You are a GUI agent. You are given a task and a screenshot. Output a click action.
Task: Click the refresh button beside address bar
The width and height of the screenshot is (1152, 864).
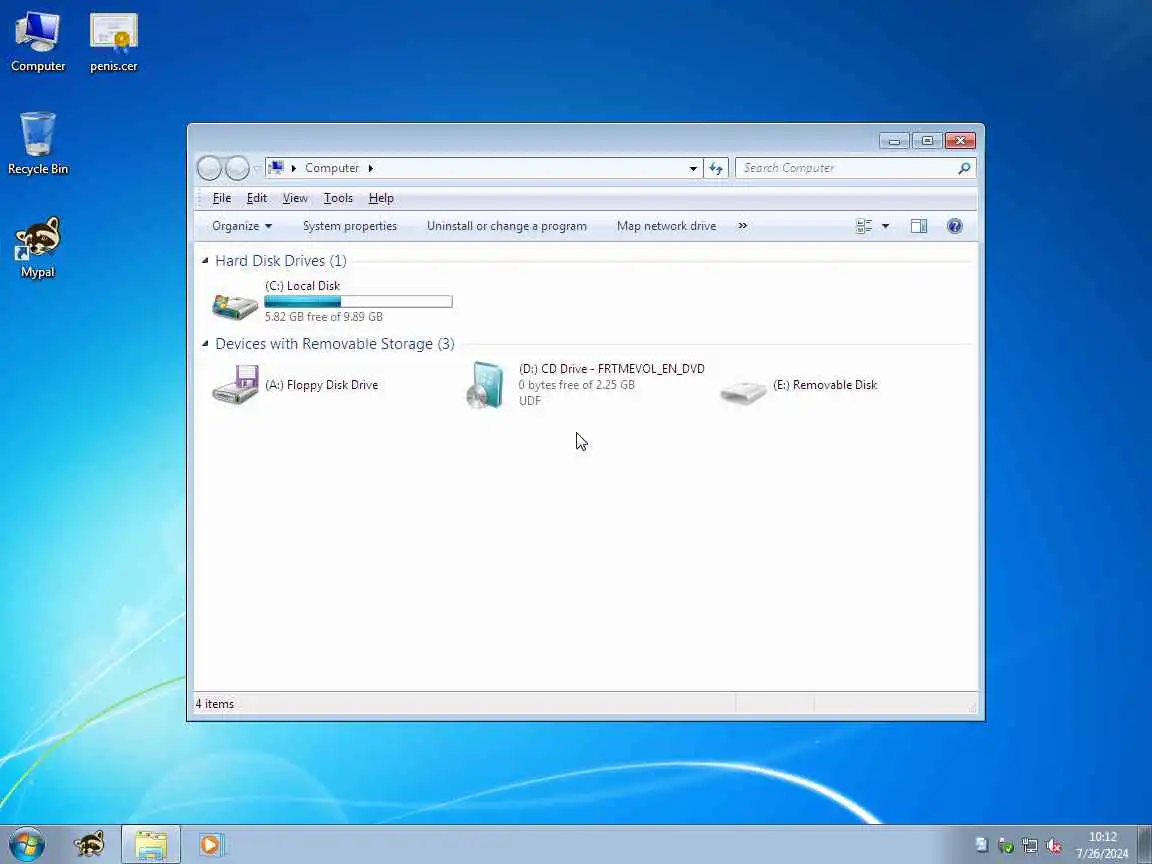(x=716, y=168)
